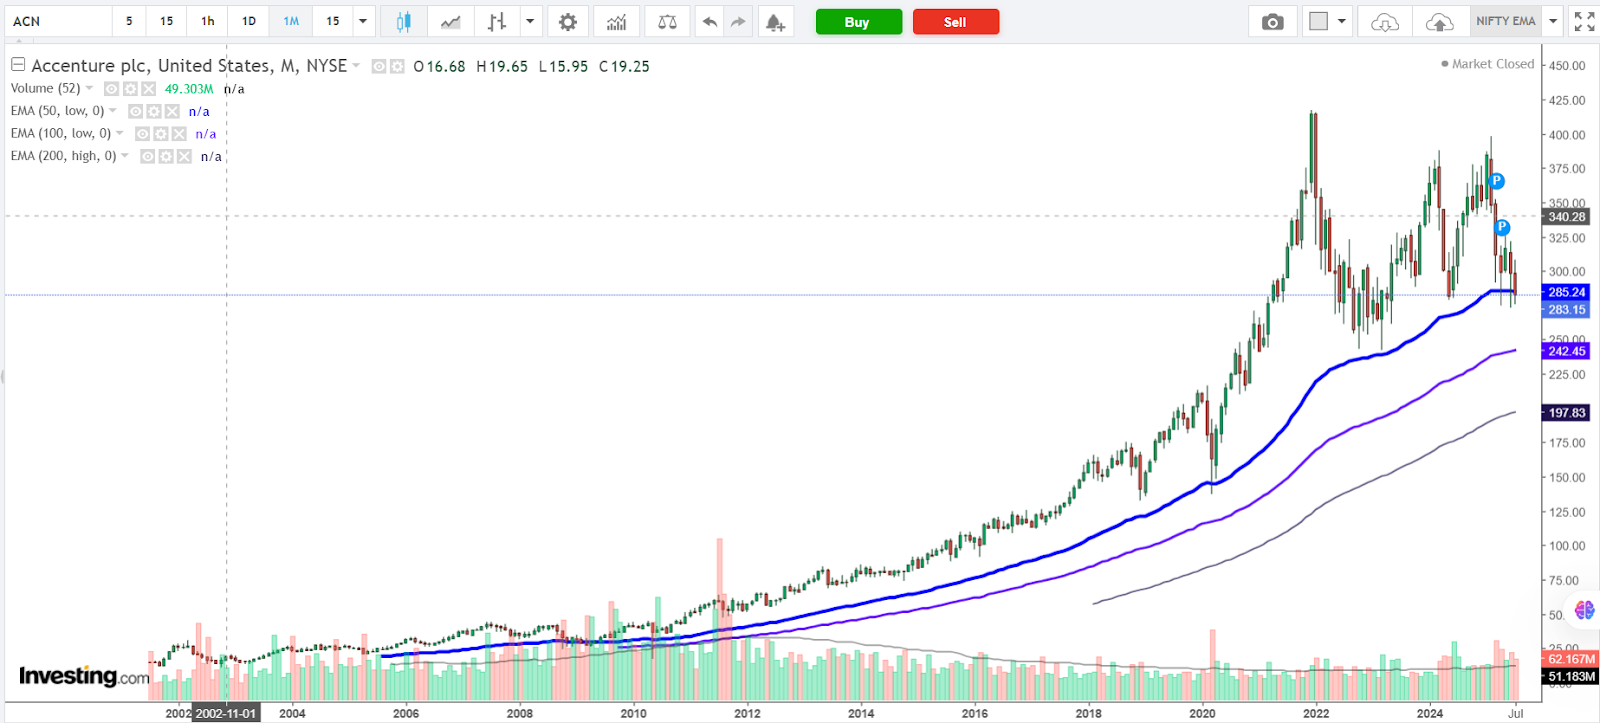Hide the EMA (50, low, 0) line
Screen dimensions: 1600x723
click(x=136, y=111)
